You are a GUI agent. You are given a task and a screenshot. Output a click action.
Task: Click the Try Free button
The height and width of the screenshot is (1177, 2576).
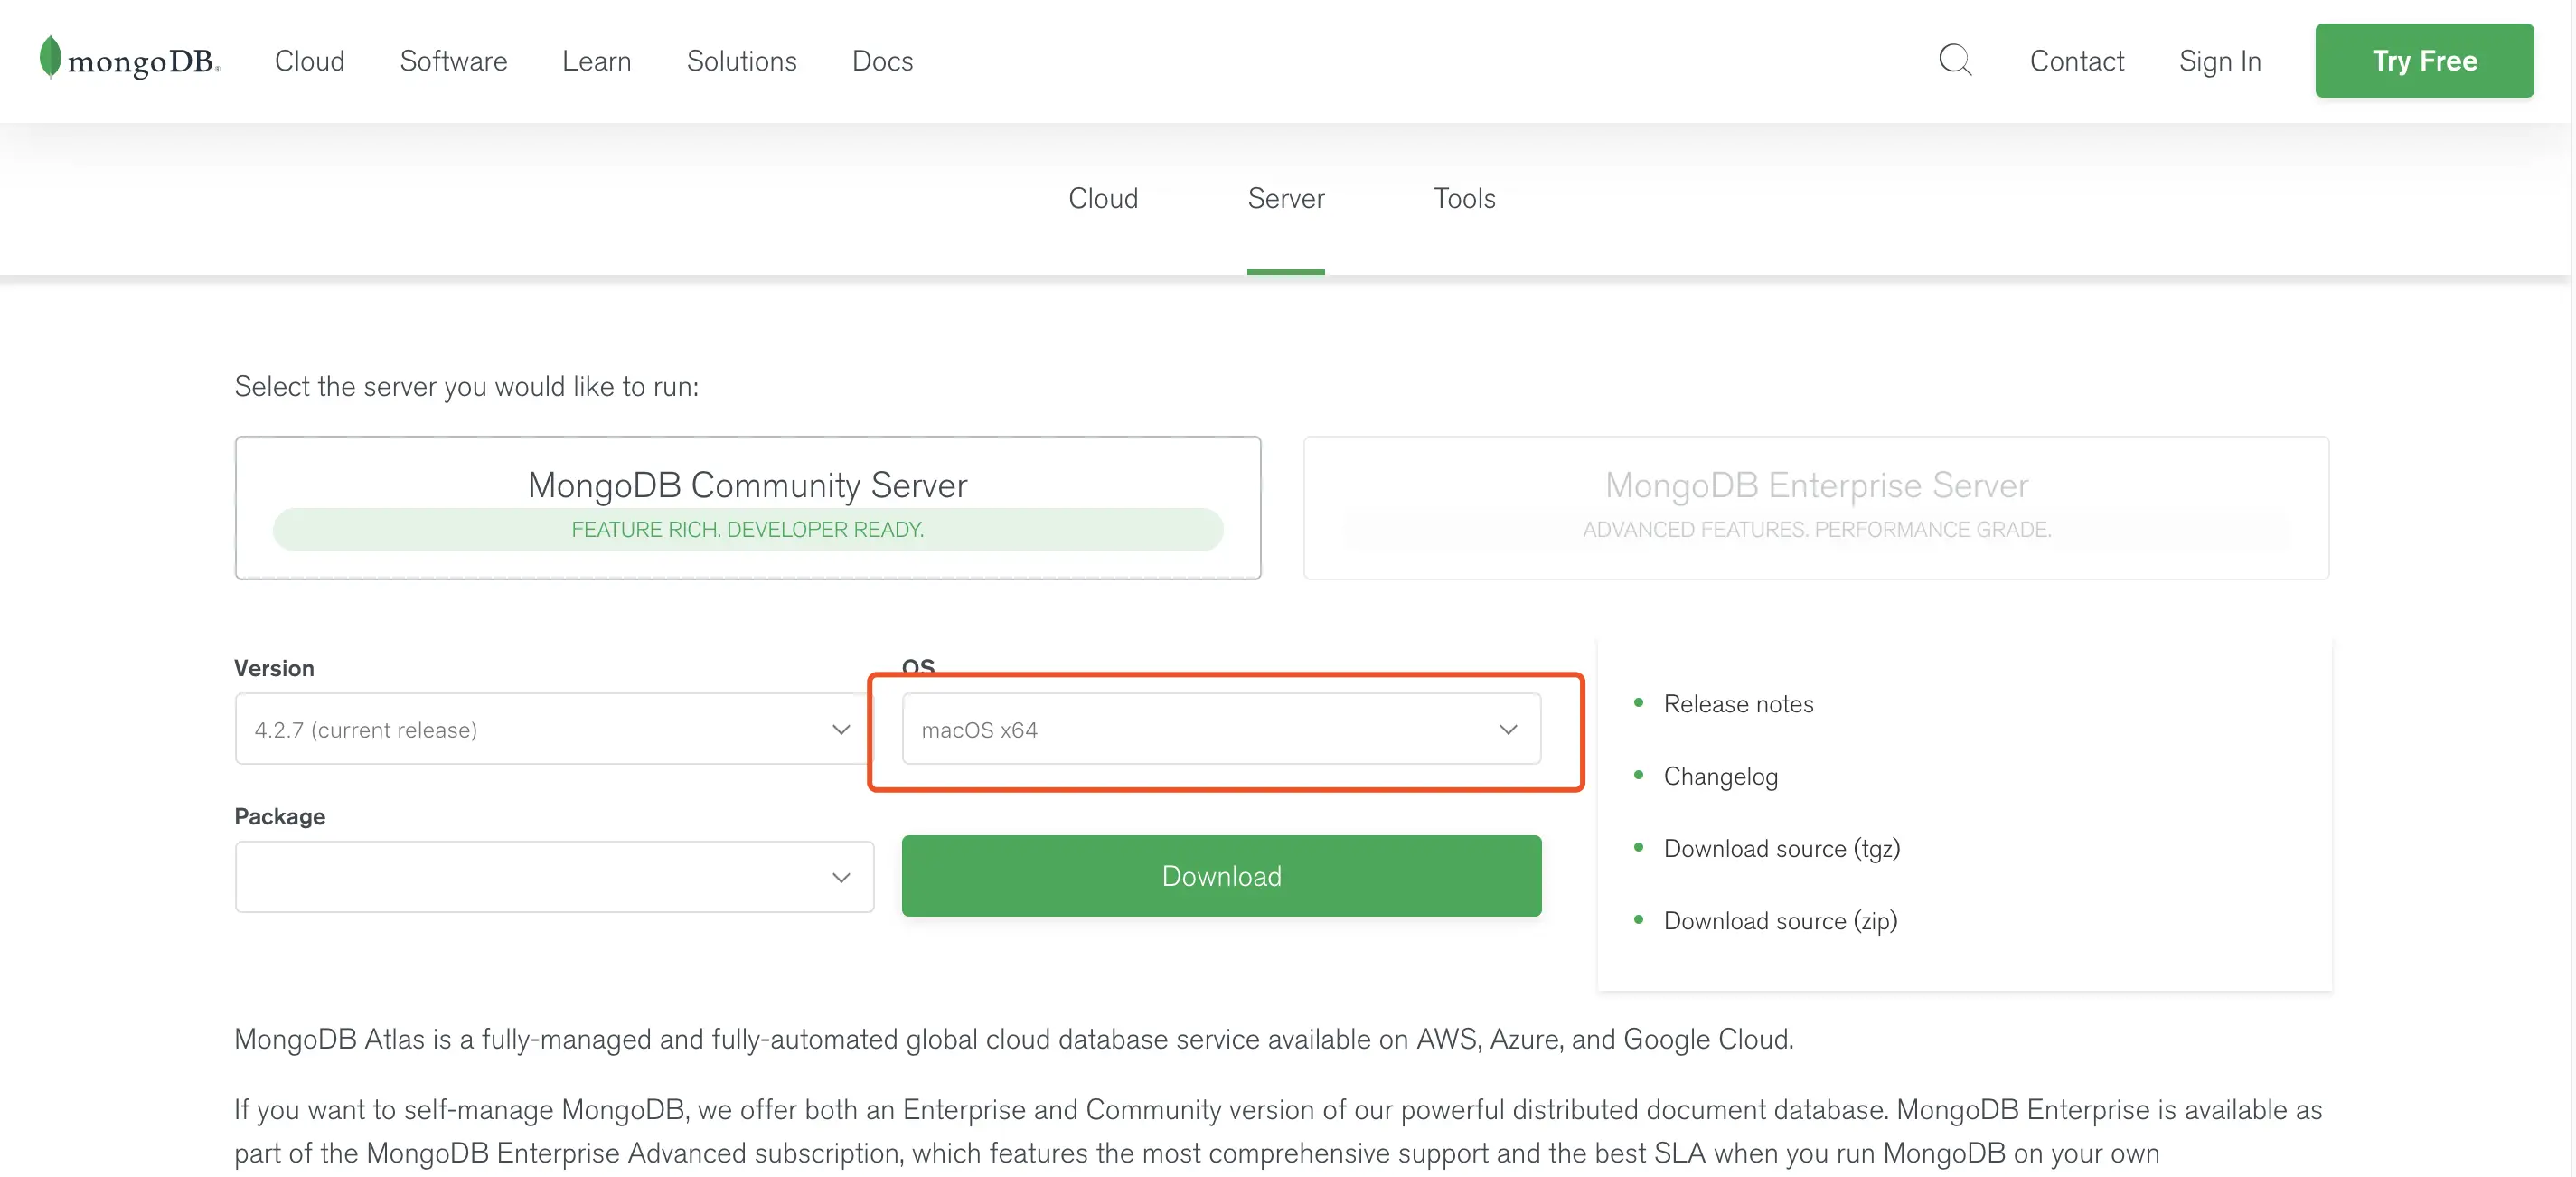tap(2423, 61)
